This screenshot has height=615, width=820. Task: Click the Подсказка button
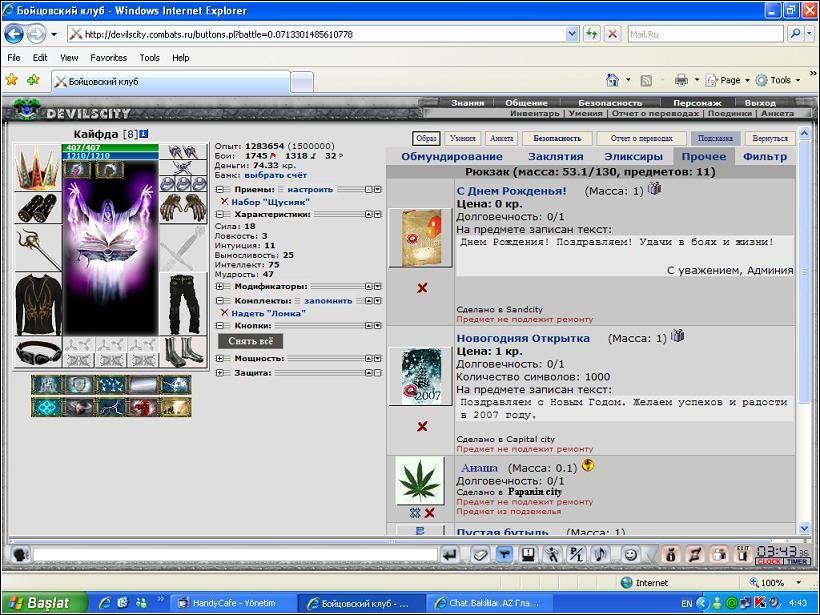(715, 139)
